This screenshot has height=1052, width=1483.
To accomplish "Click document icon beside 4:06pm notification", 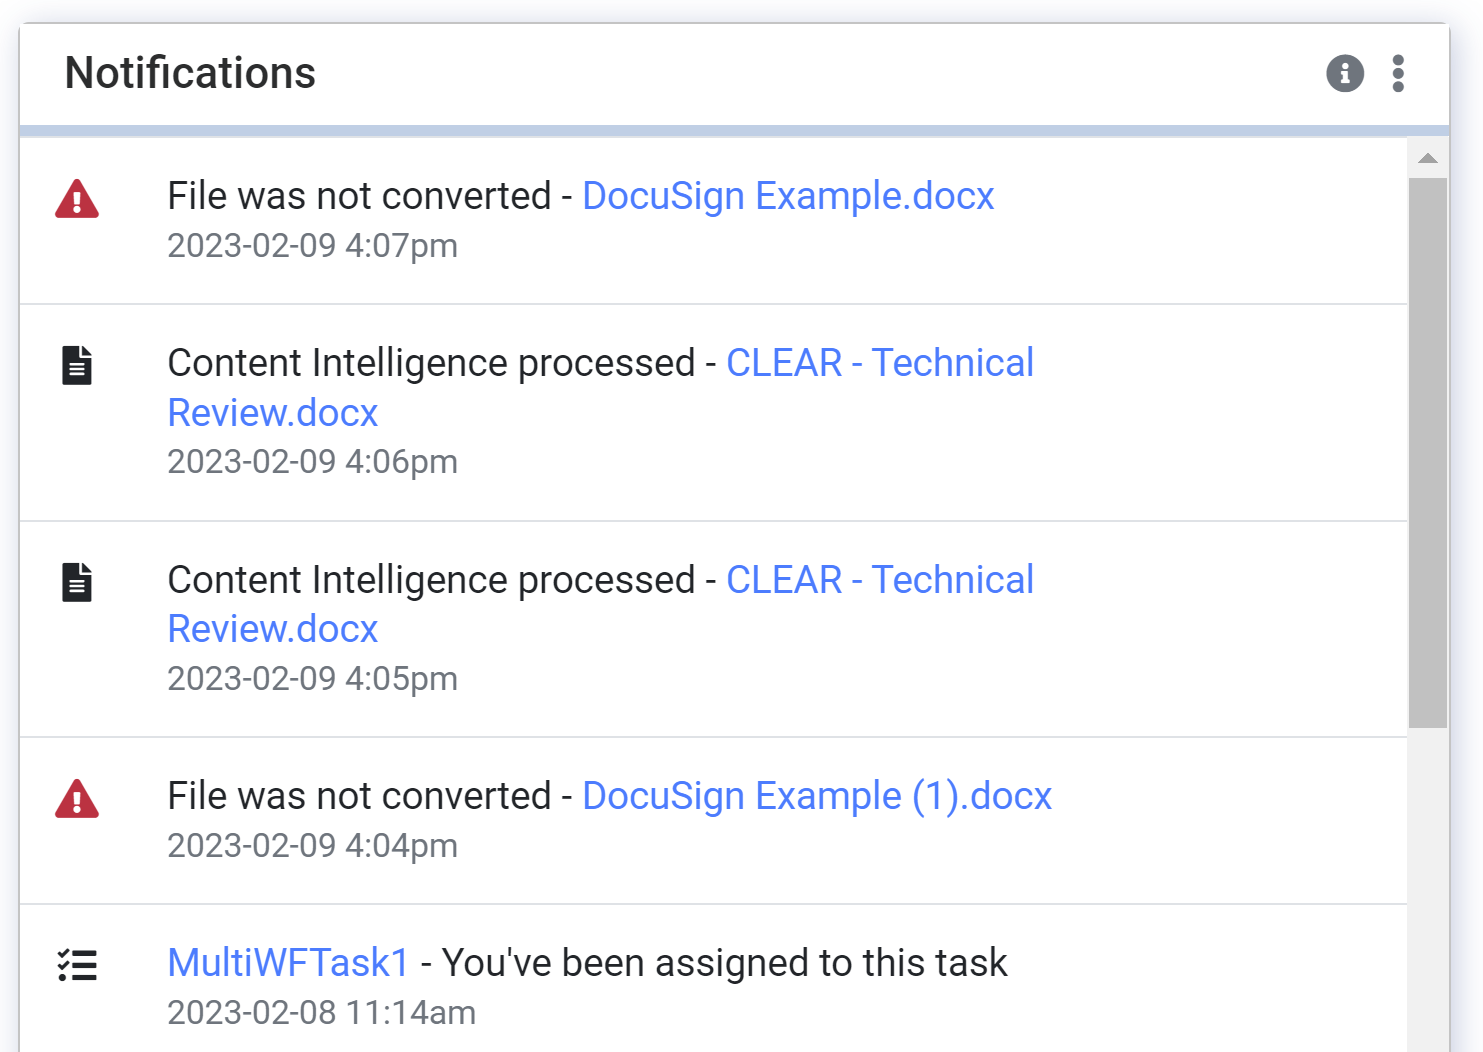I will click(x=77, y=365).
